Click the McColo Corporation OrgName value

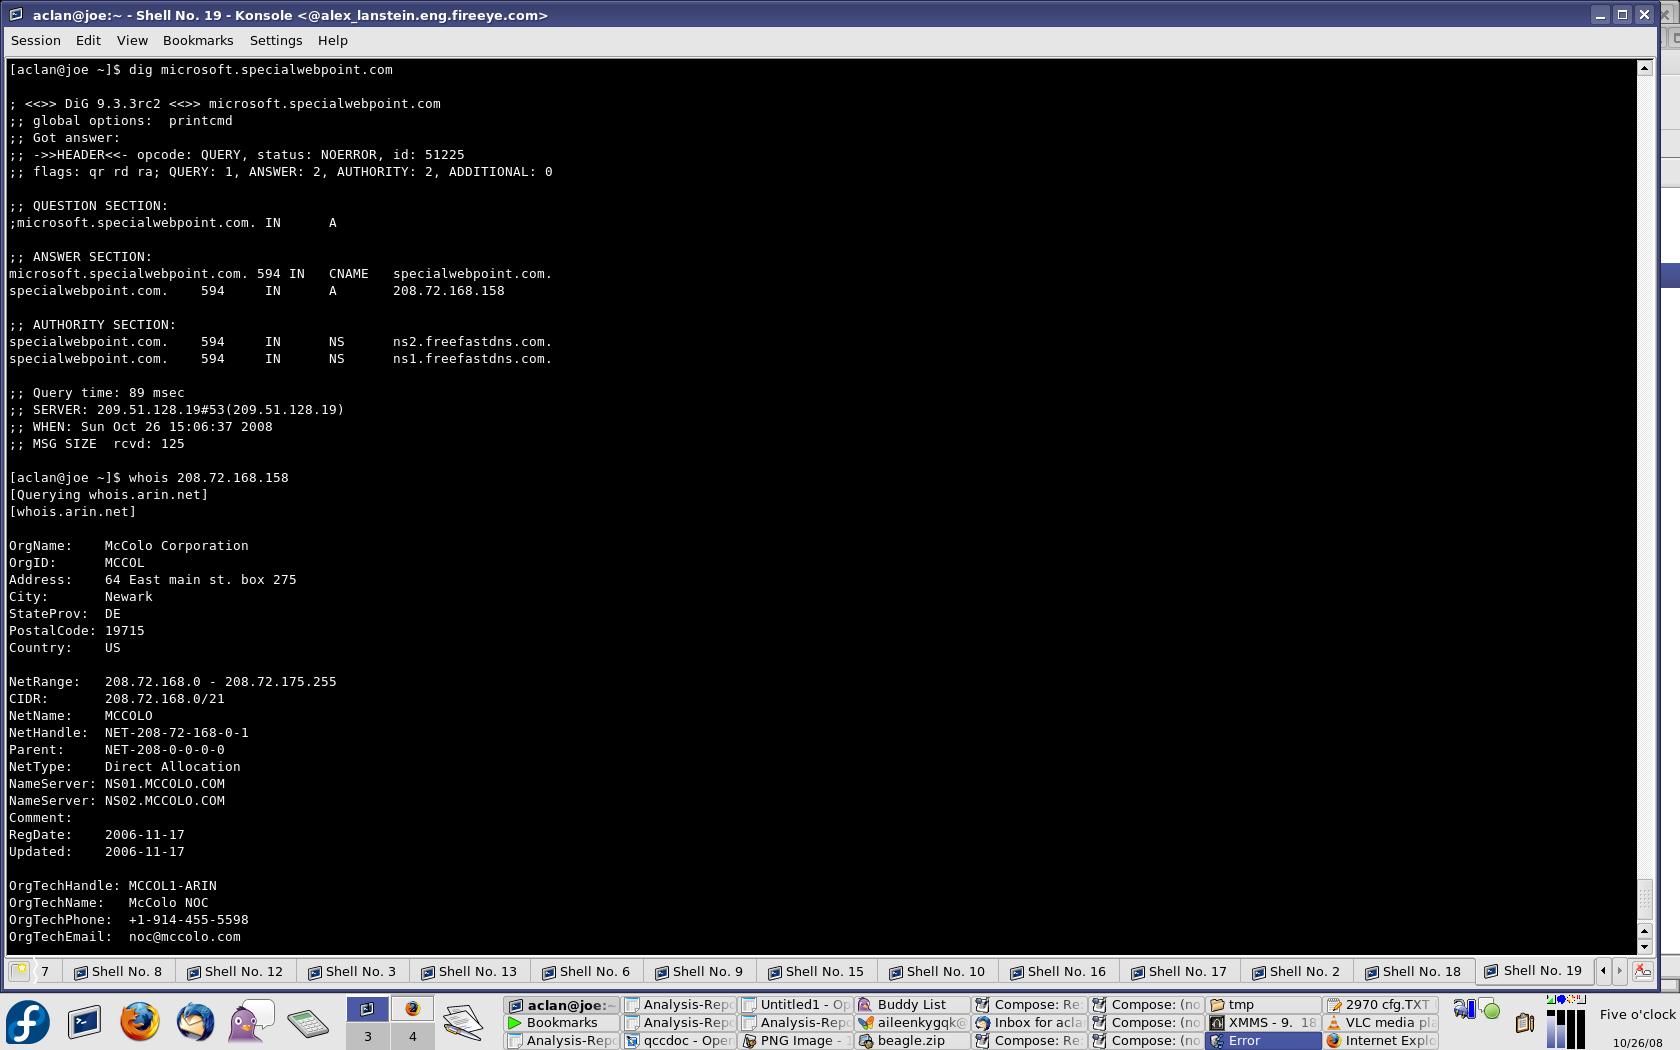click(177, 546)
